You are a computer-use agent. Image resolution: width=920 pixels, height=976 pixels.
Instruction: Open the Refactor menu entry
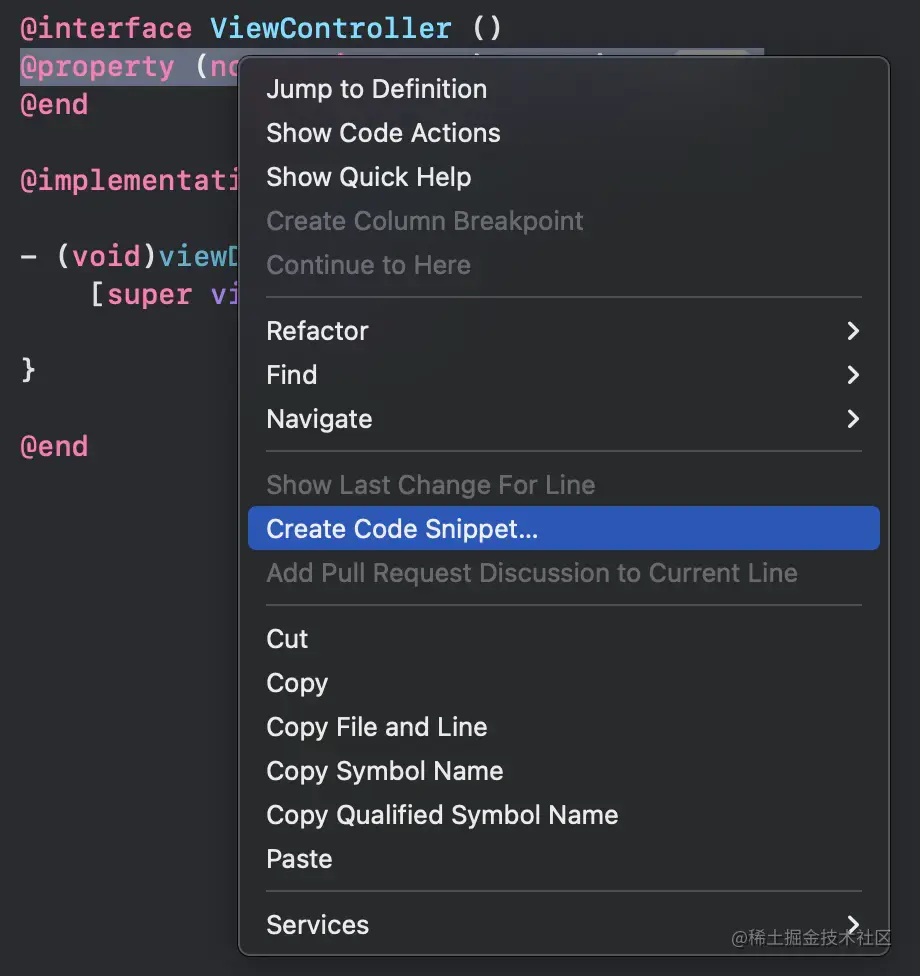pos(563,331)
